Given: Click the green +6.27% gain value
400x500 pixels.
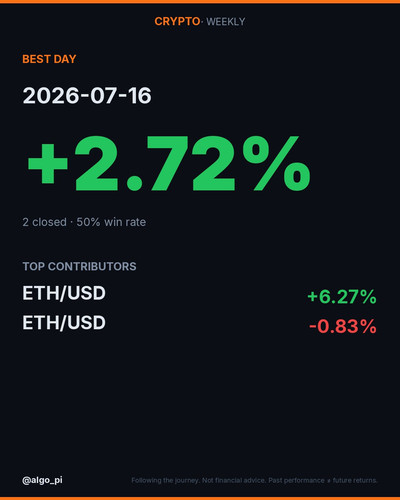Looking at the screenshot, I should (x=342, y=297).
